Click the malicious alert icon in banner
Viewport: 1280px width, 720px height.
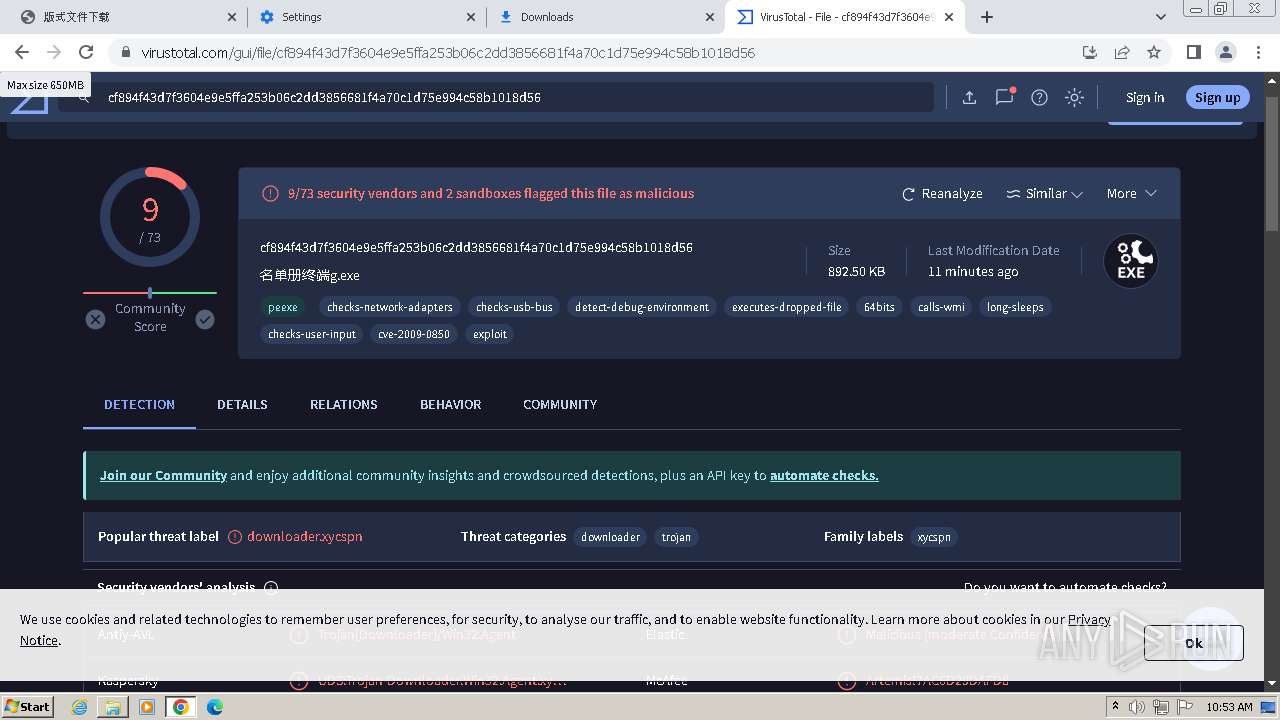(270, 194)
